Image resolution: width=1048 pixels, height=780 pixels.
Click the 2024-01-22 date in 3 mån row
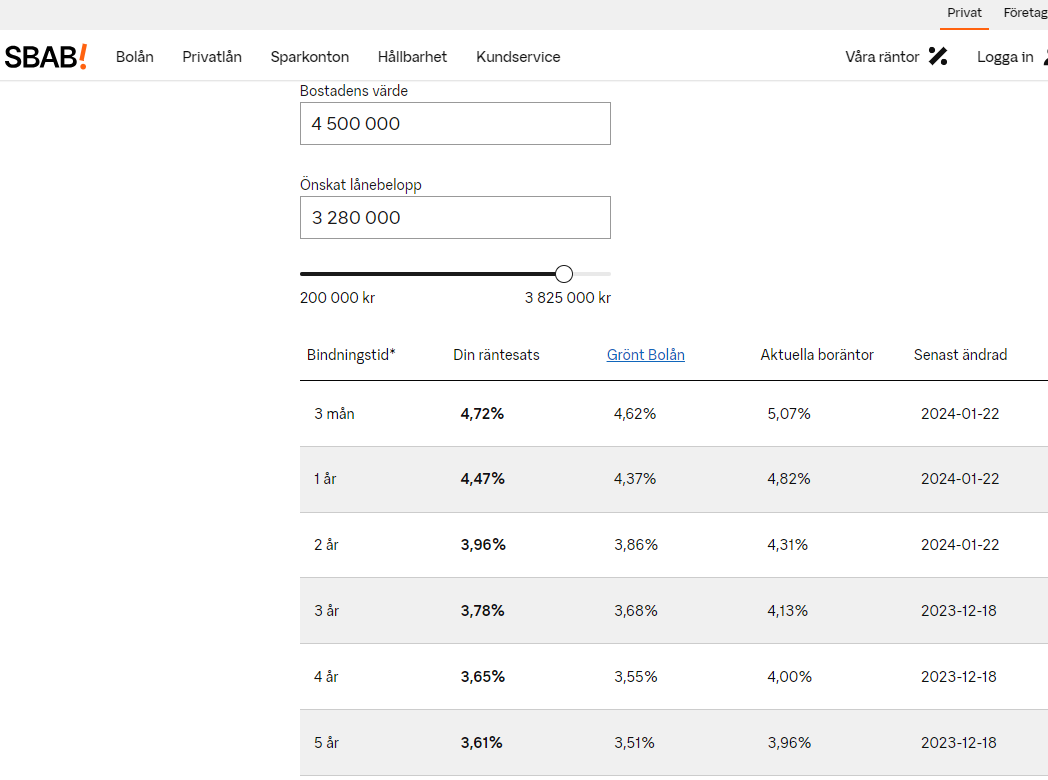[x=960, y=414]
